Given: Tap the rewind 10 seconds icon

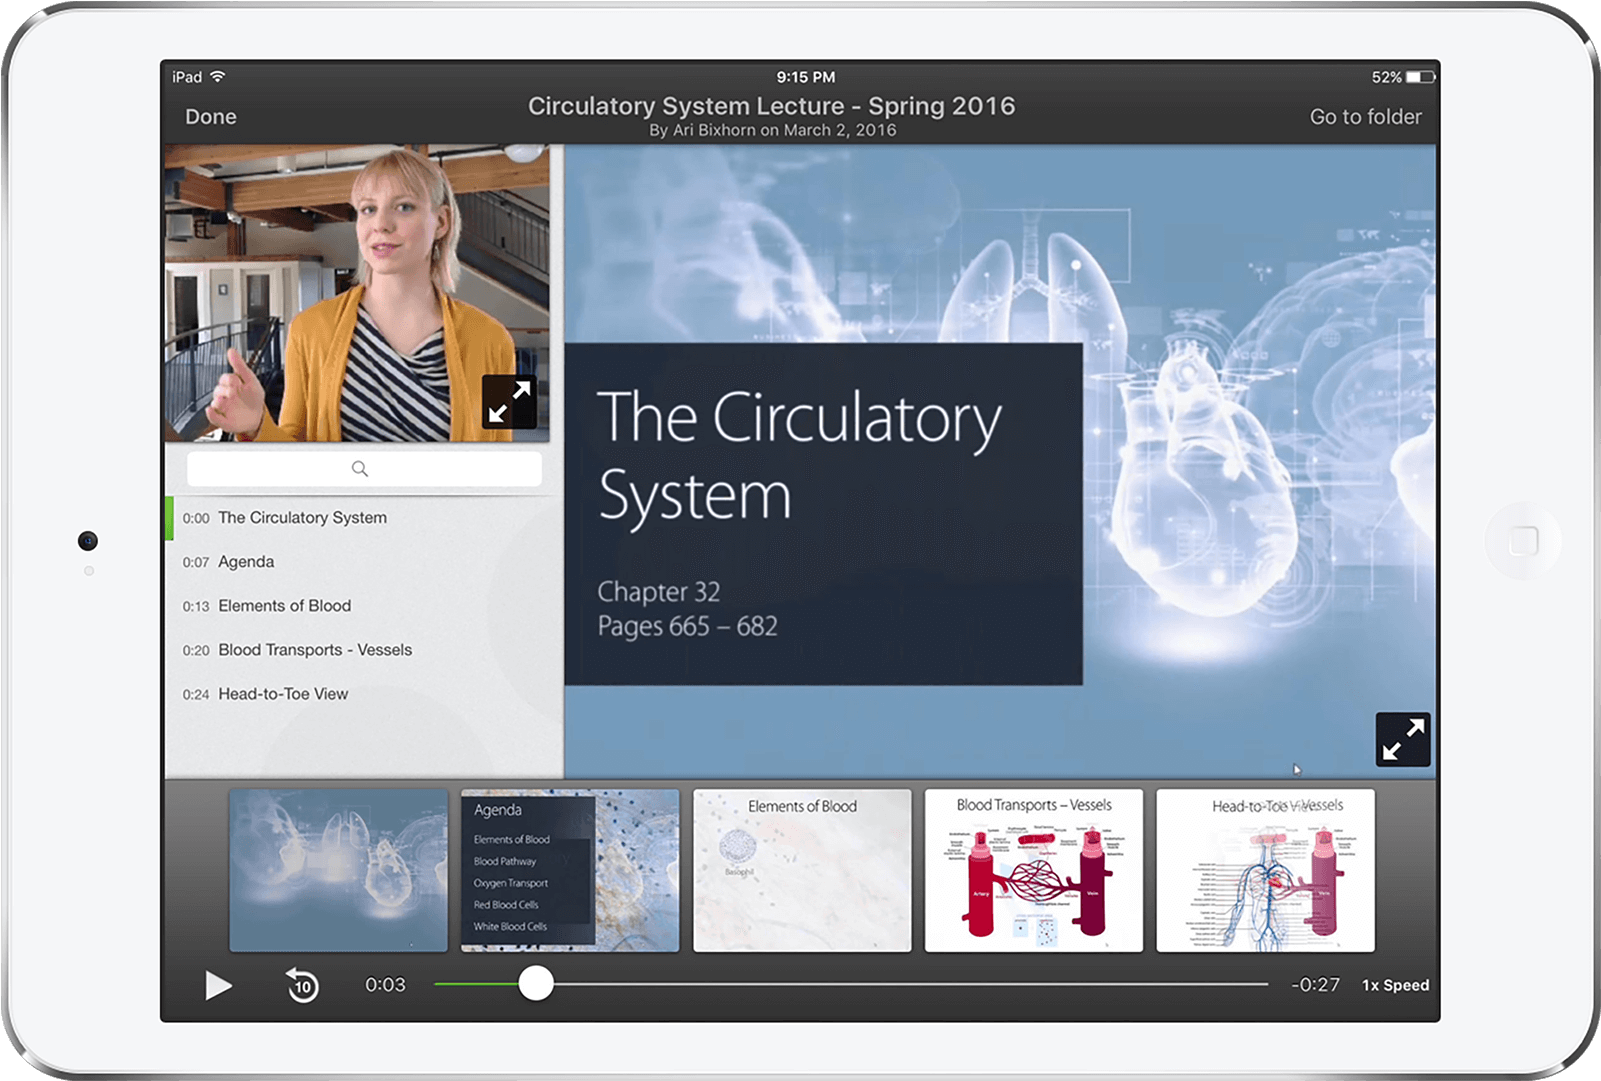Looking at the screenshot, I should tap(301, 986).
